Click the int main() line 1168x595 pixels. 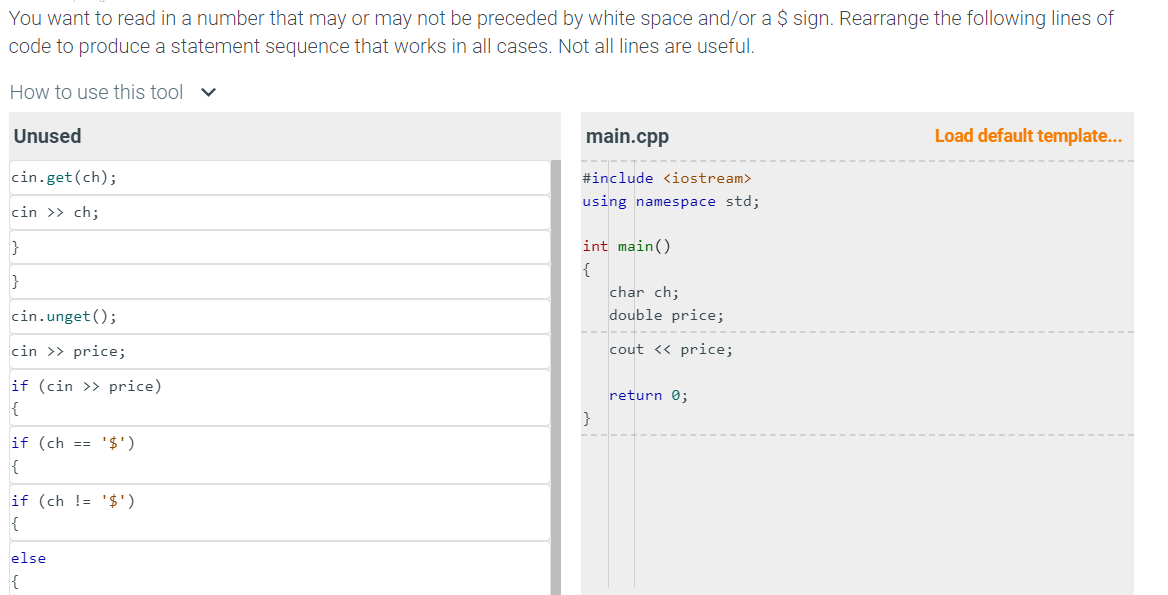(x=626, y=246)
